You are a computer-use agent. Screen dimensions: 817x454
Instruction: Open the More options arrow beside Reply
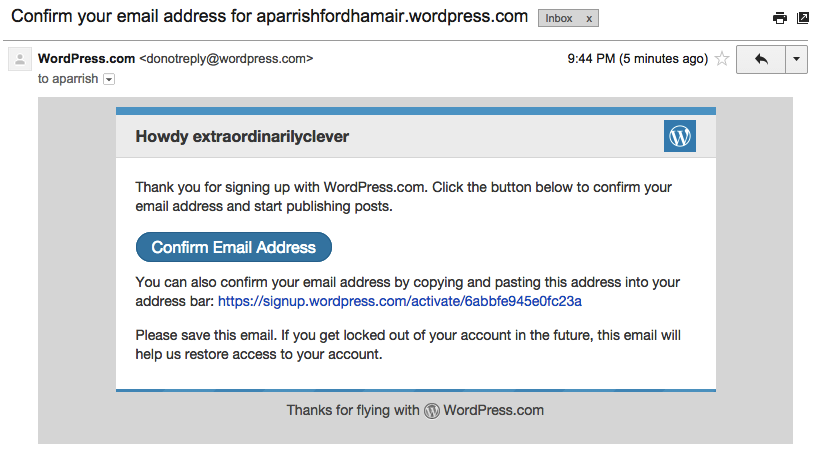click(x=796, y=59)
